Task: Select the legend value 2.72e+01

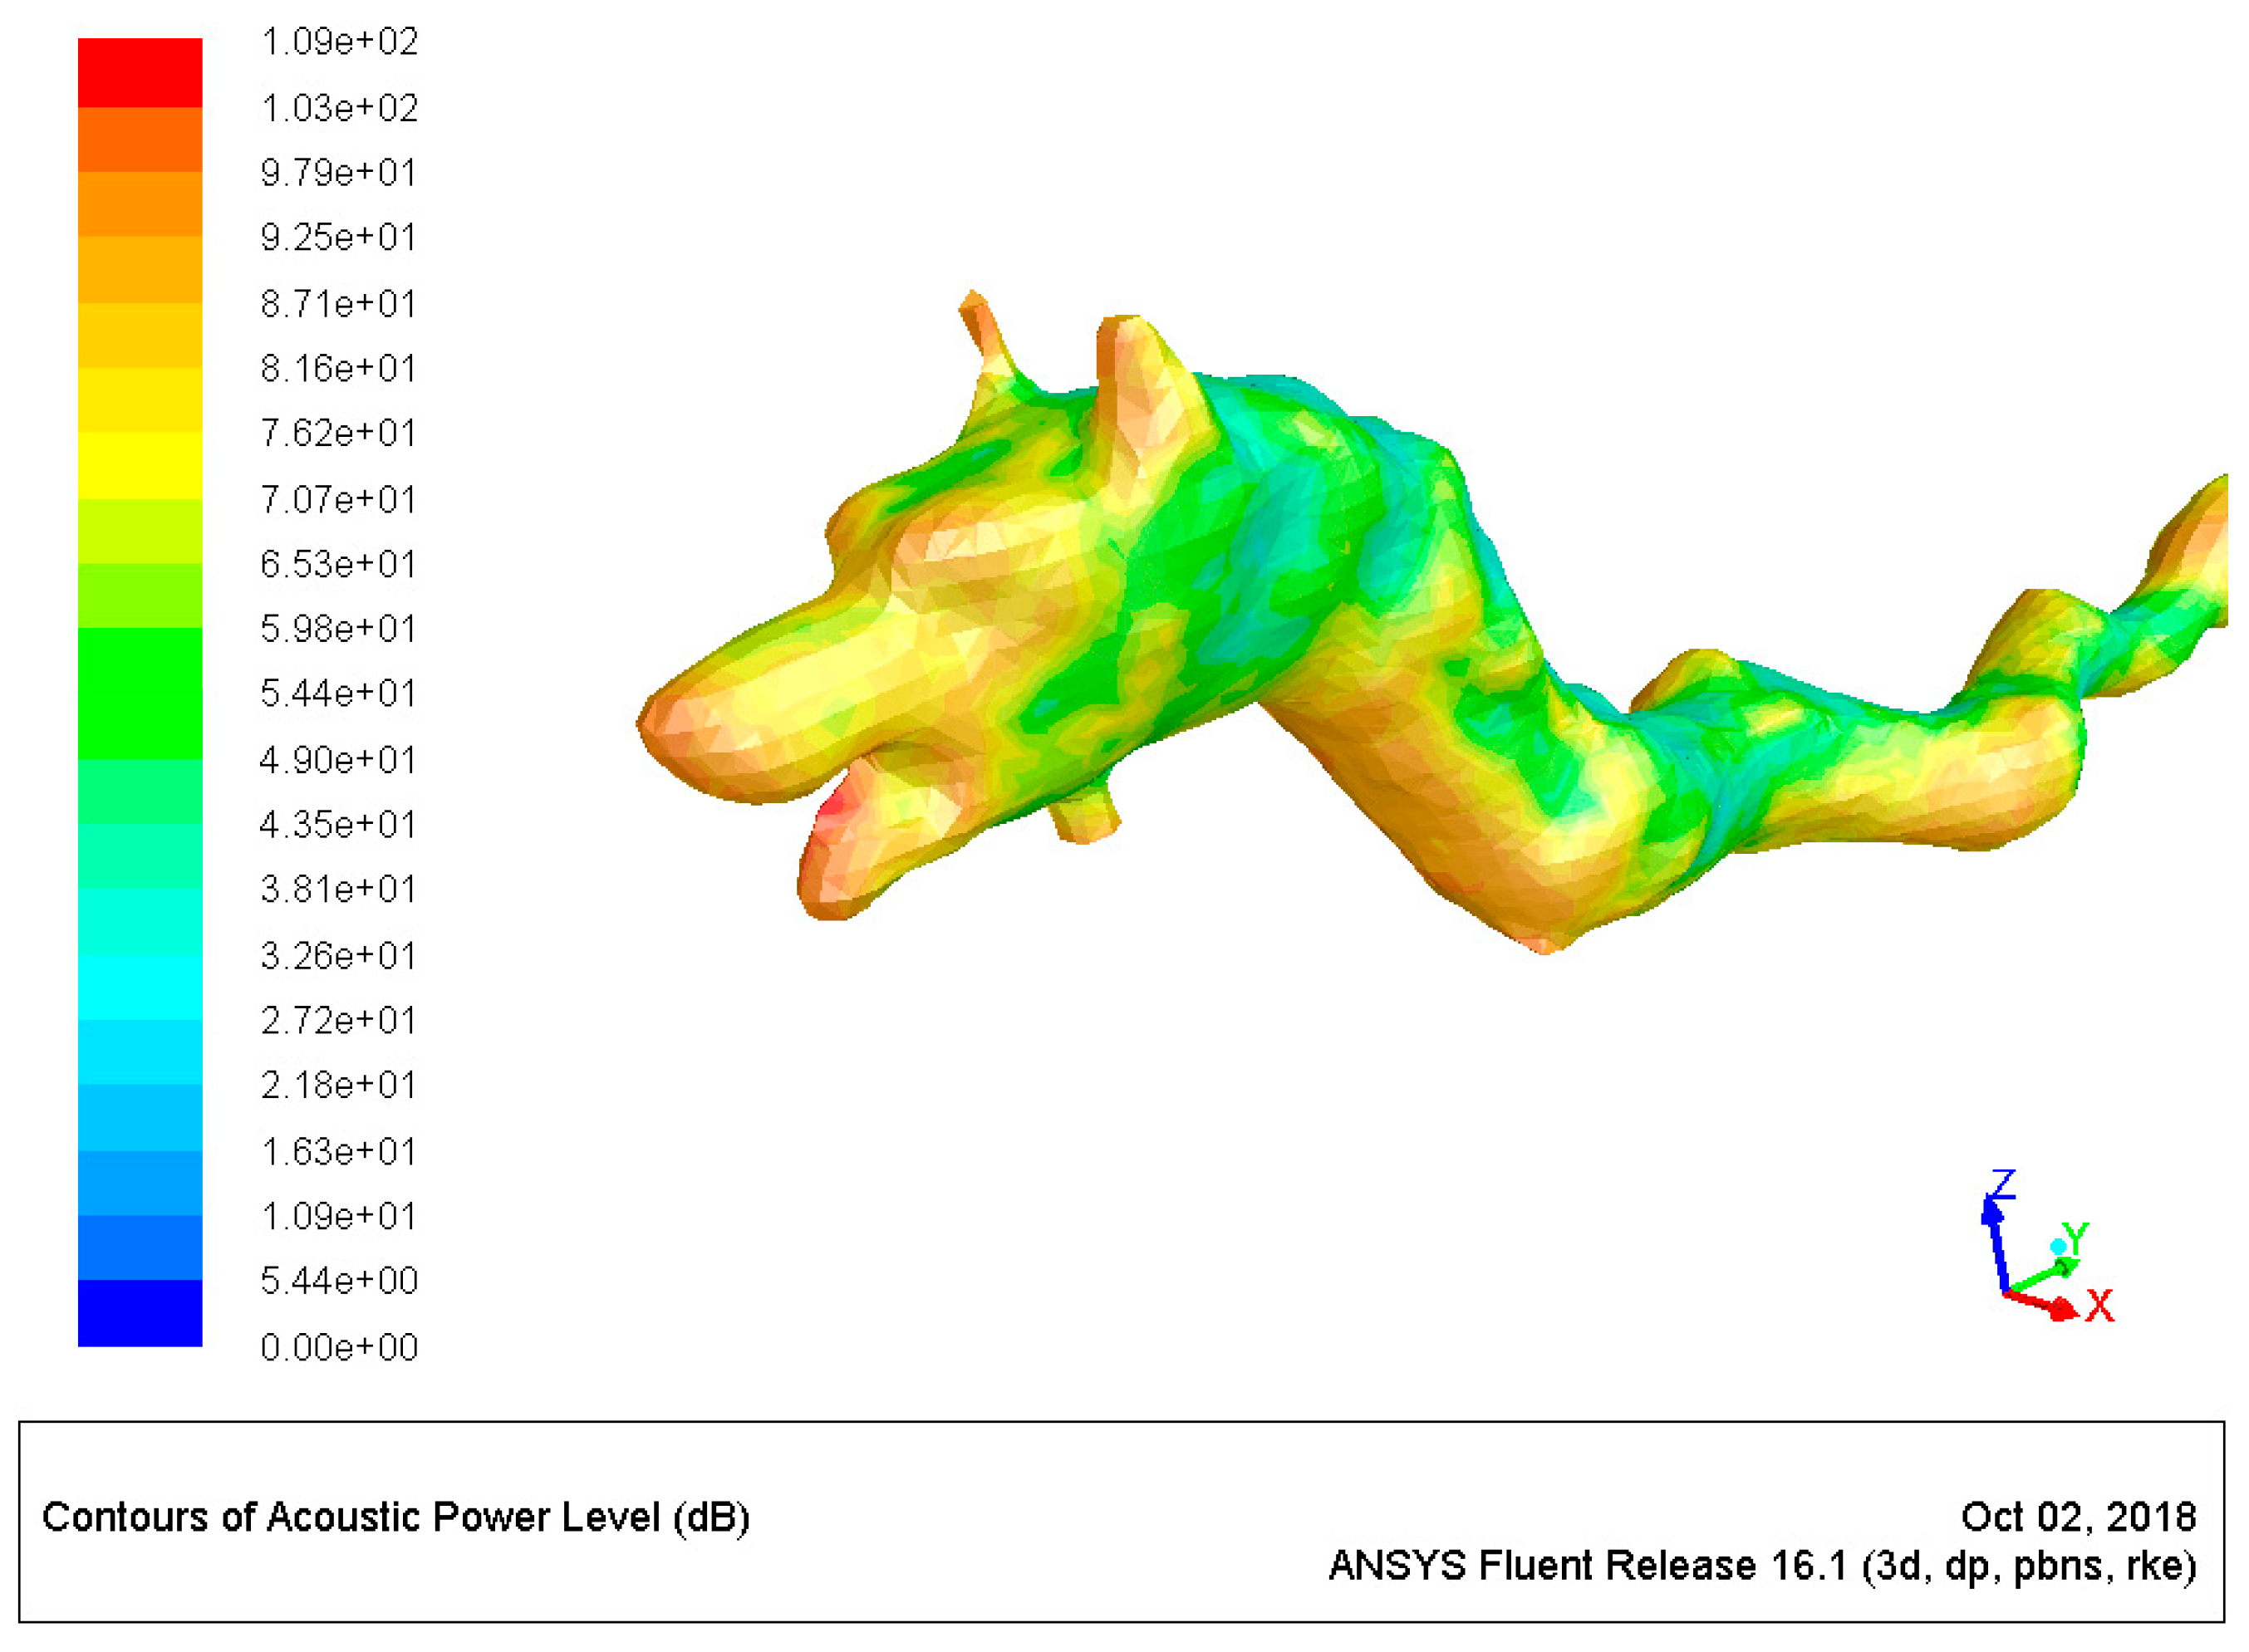Action: pos(338,1021)
